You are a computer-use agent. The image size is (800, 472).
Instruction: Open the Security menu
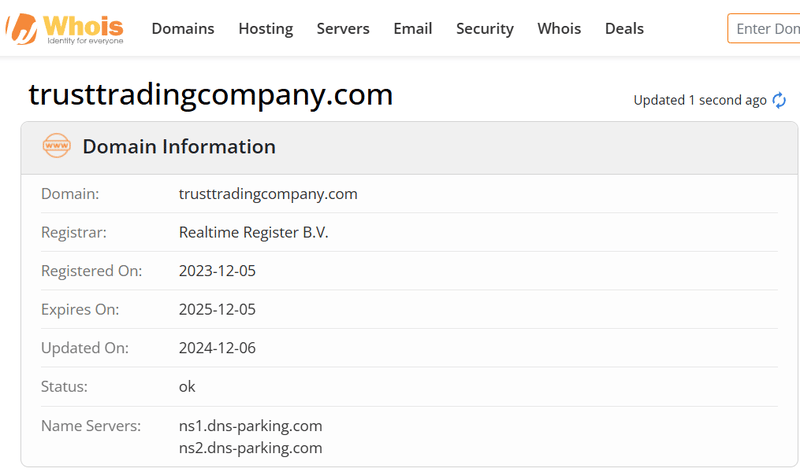point(484,28)
